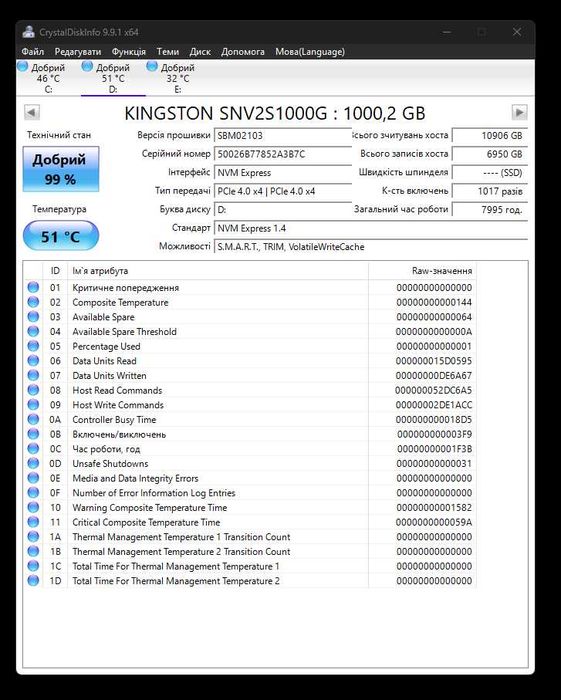Image resolution: width=561 pixels, height=700 pixels.
Task: Click status icon of Warning Composite Temperature Time row
Action: [33, 507]
